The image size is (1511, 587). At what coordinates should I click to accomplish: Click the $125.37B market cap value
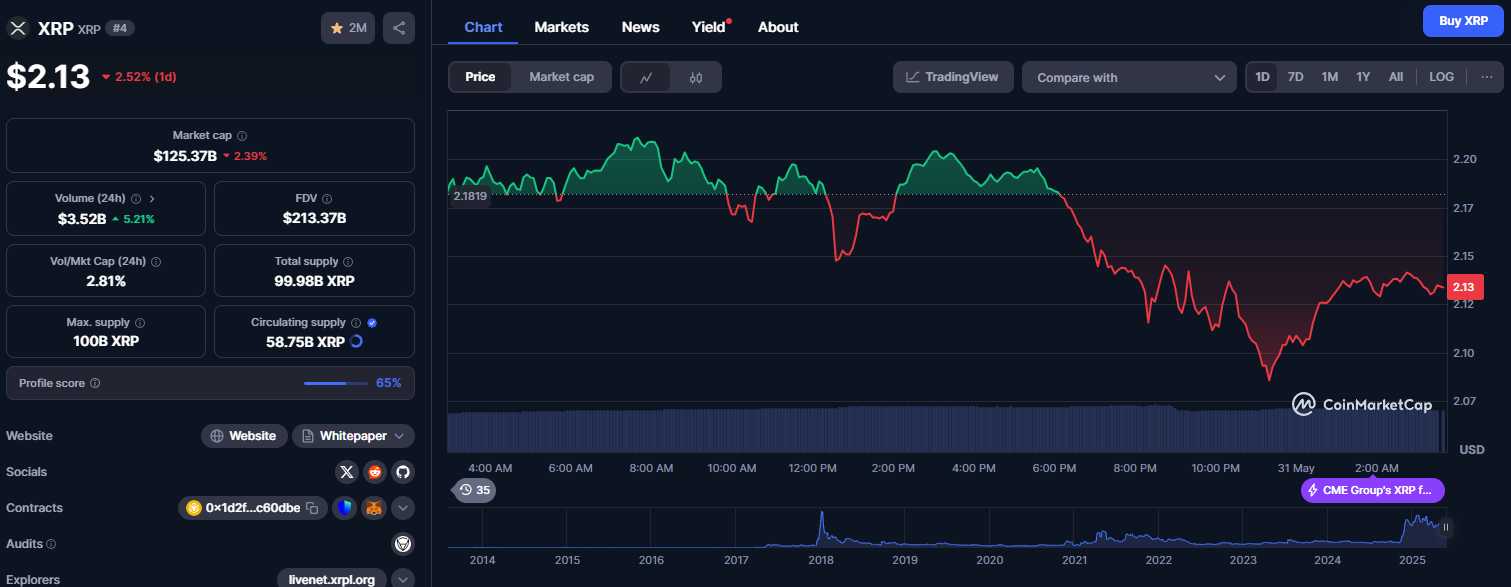point(185,156)
